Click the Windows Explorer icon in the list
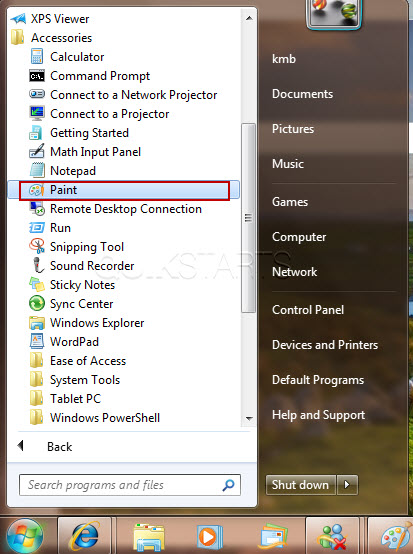The image size is (413, 554). (37, 323)
